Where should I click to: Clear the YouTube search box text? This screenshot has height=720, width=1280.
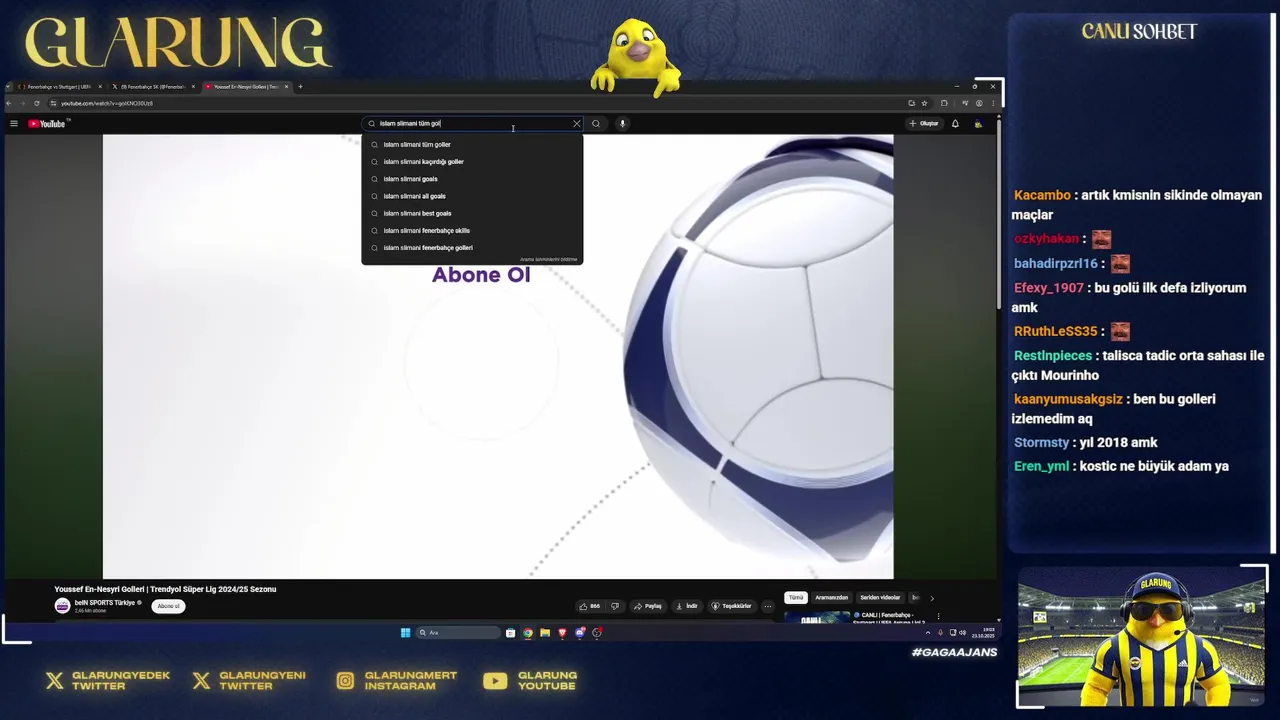576,124
